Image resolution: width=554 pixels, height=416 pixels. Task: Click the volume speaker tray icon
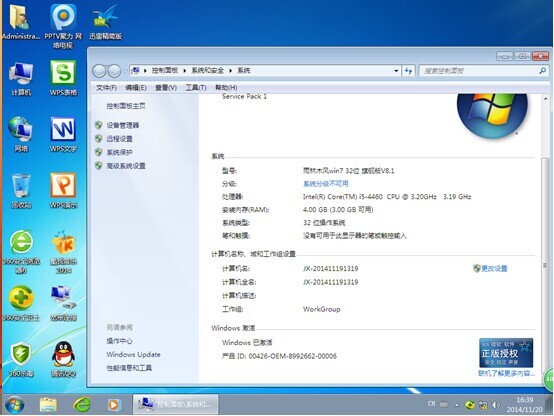pos(496,405)
